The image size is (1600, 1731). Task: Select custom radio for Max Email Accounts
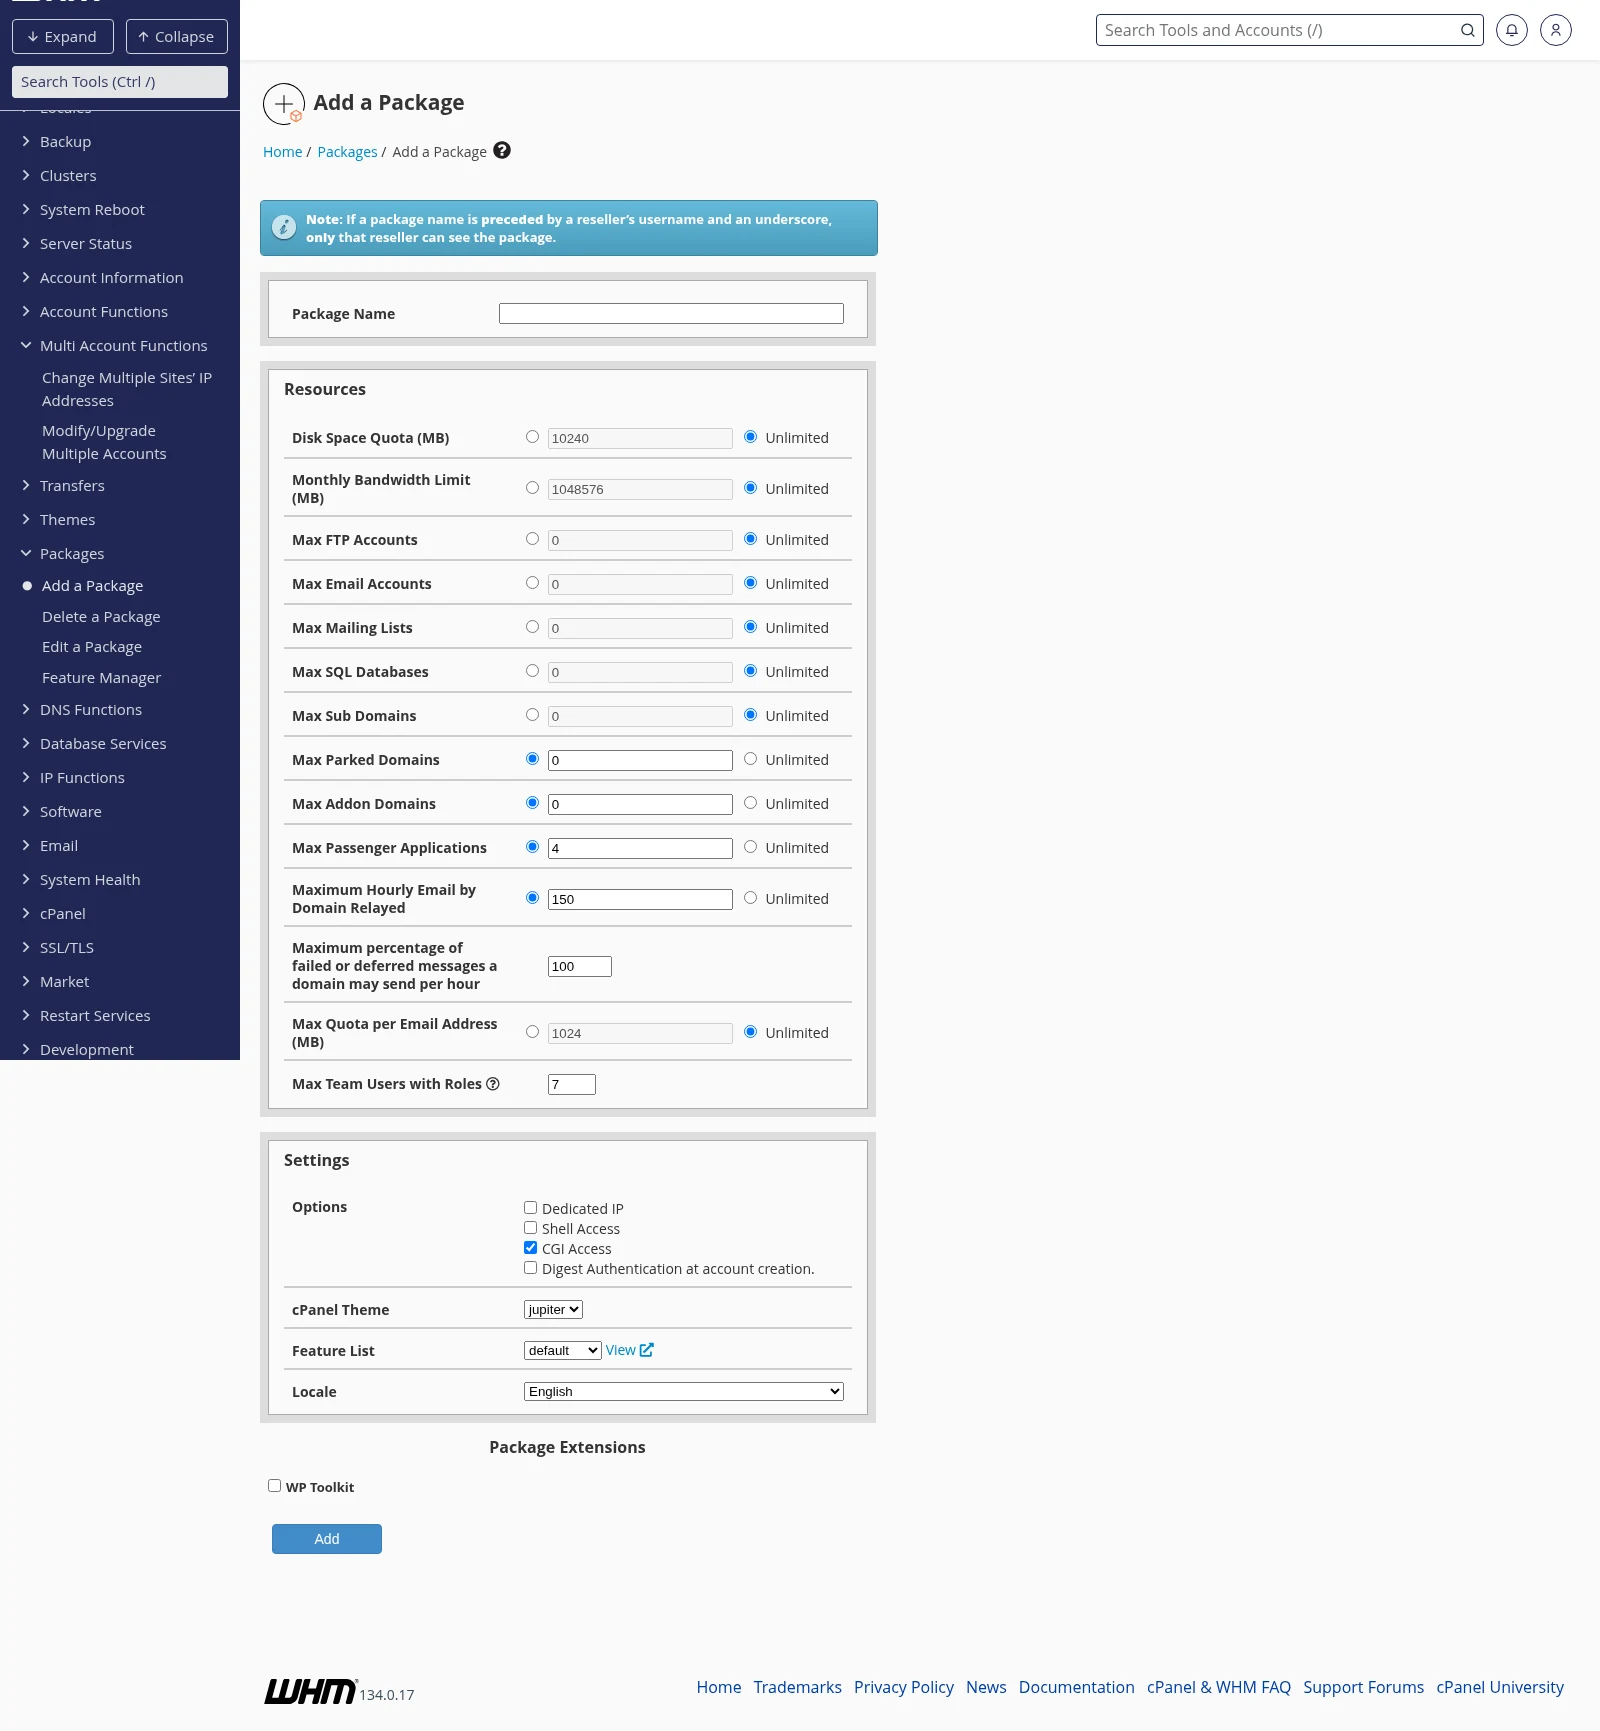[532, 583]
